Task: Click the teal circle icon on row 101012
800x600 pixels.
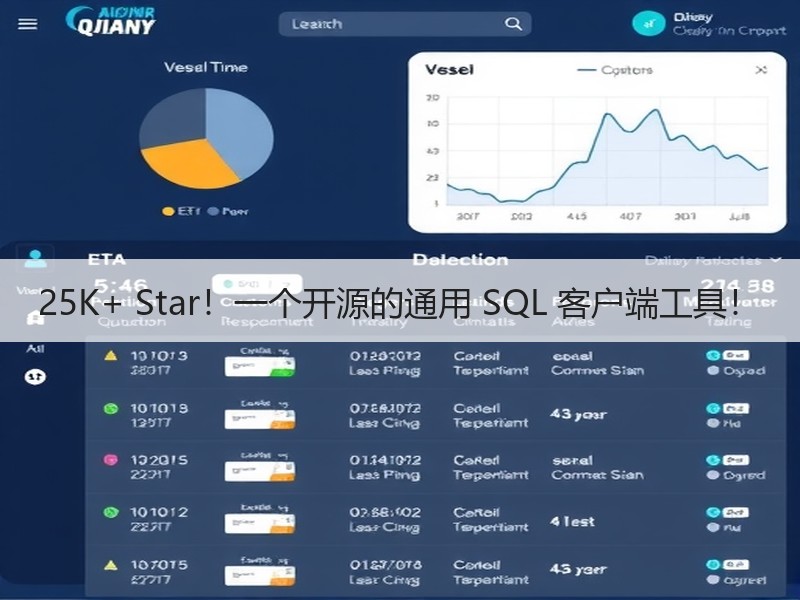Action: click(713, 512)
